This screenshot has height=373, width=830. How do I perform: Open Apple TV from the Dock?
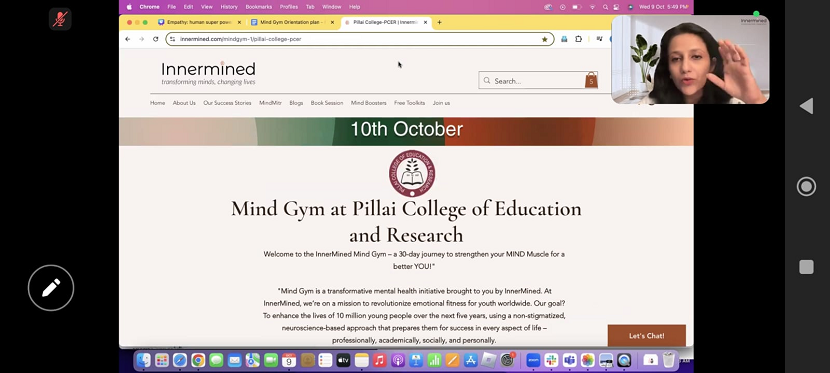[x=344, y=360]
